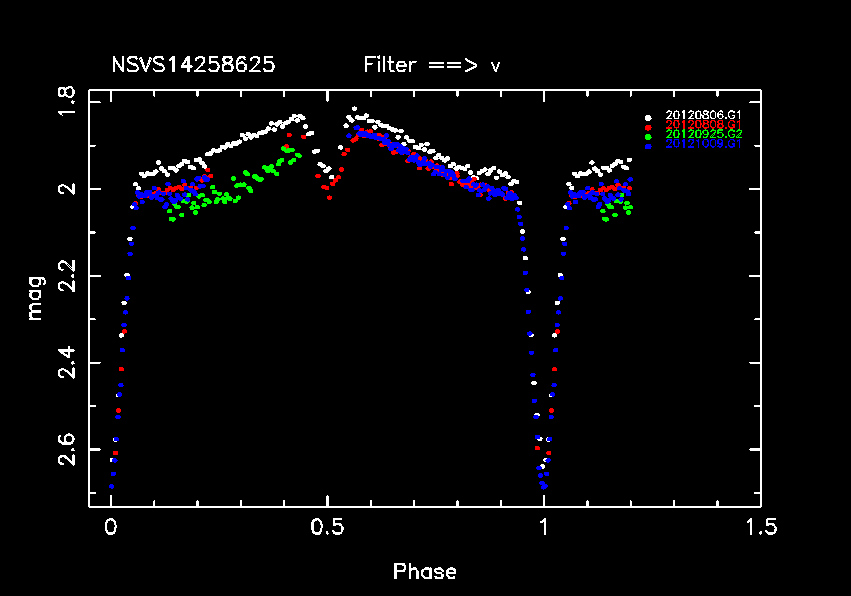Image resolution: width=851 pixels, height=596 pixels.
Task: Click the NSVS14258625 plot title
Action: coord(193,66)
